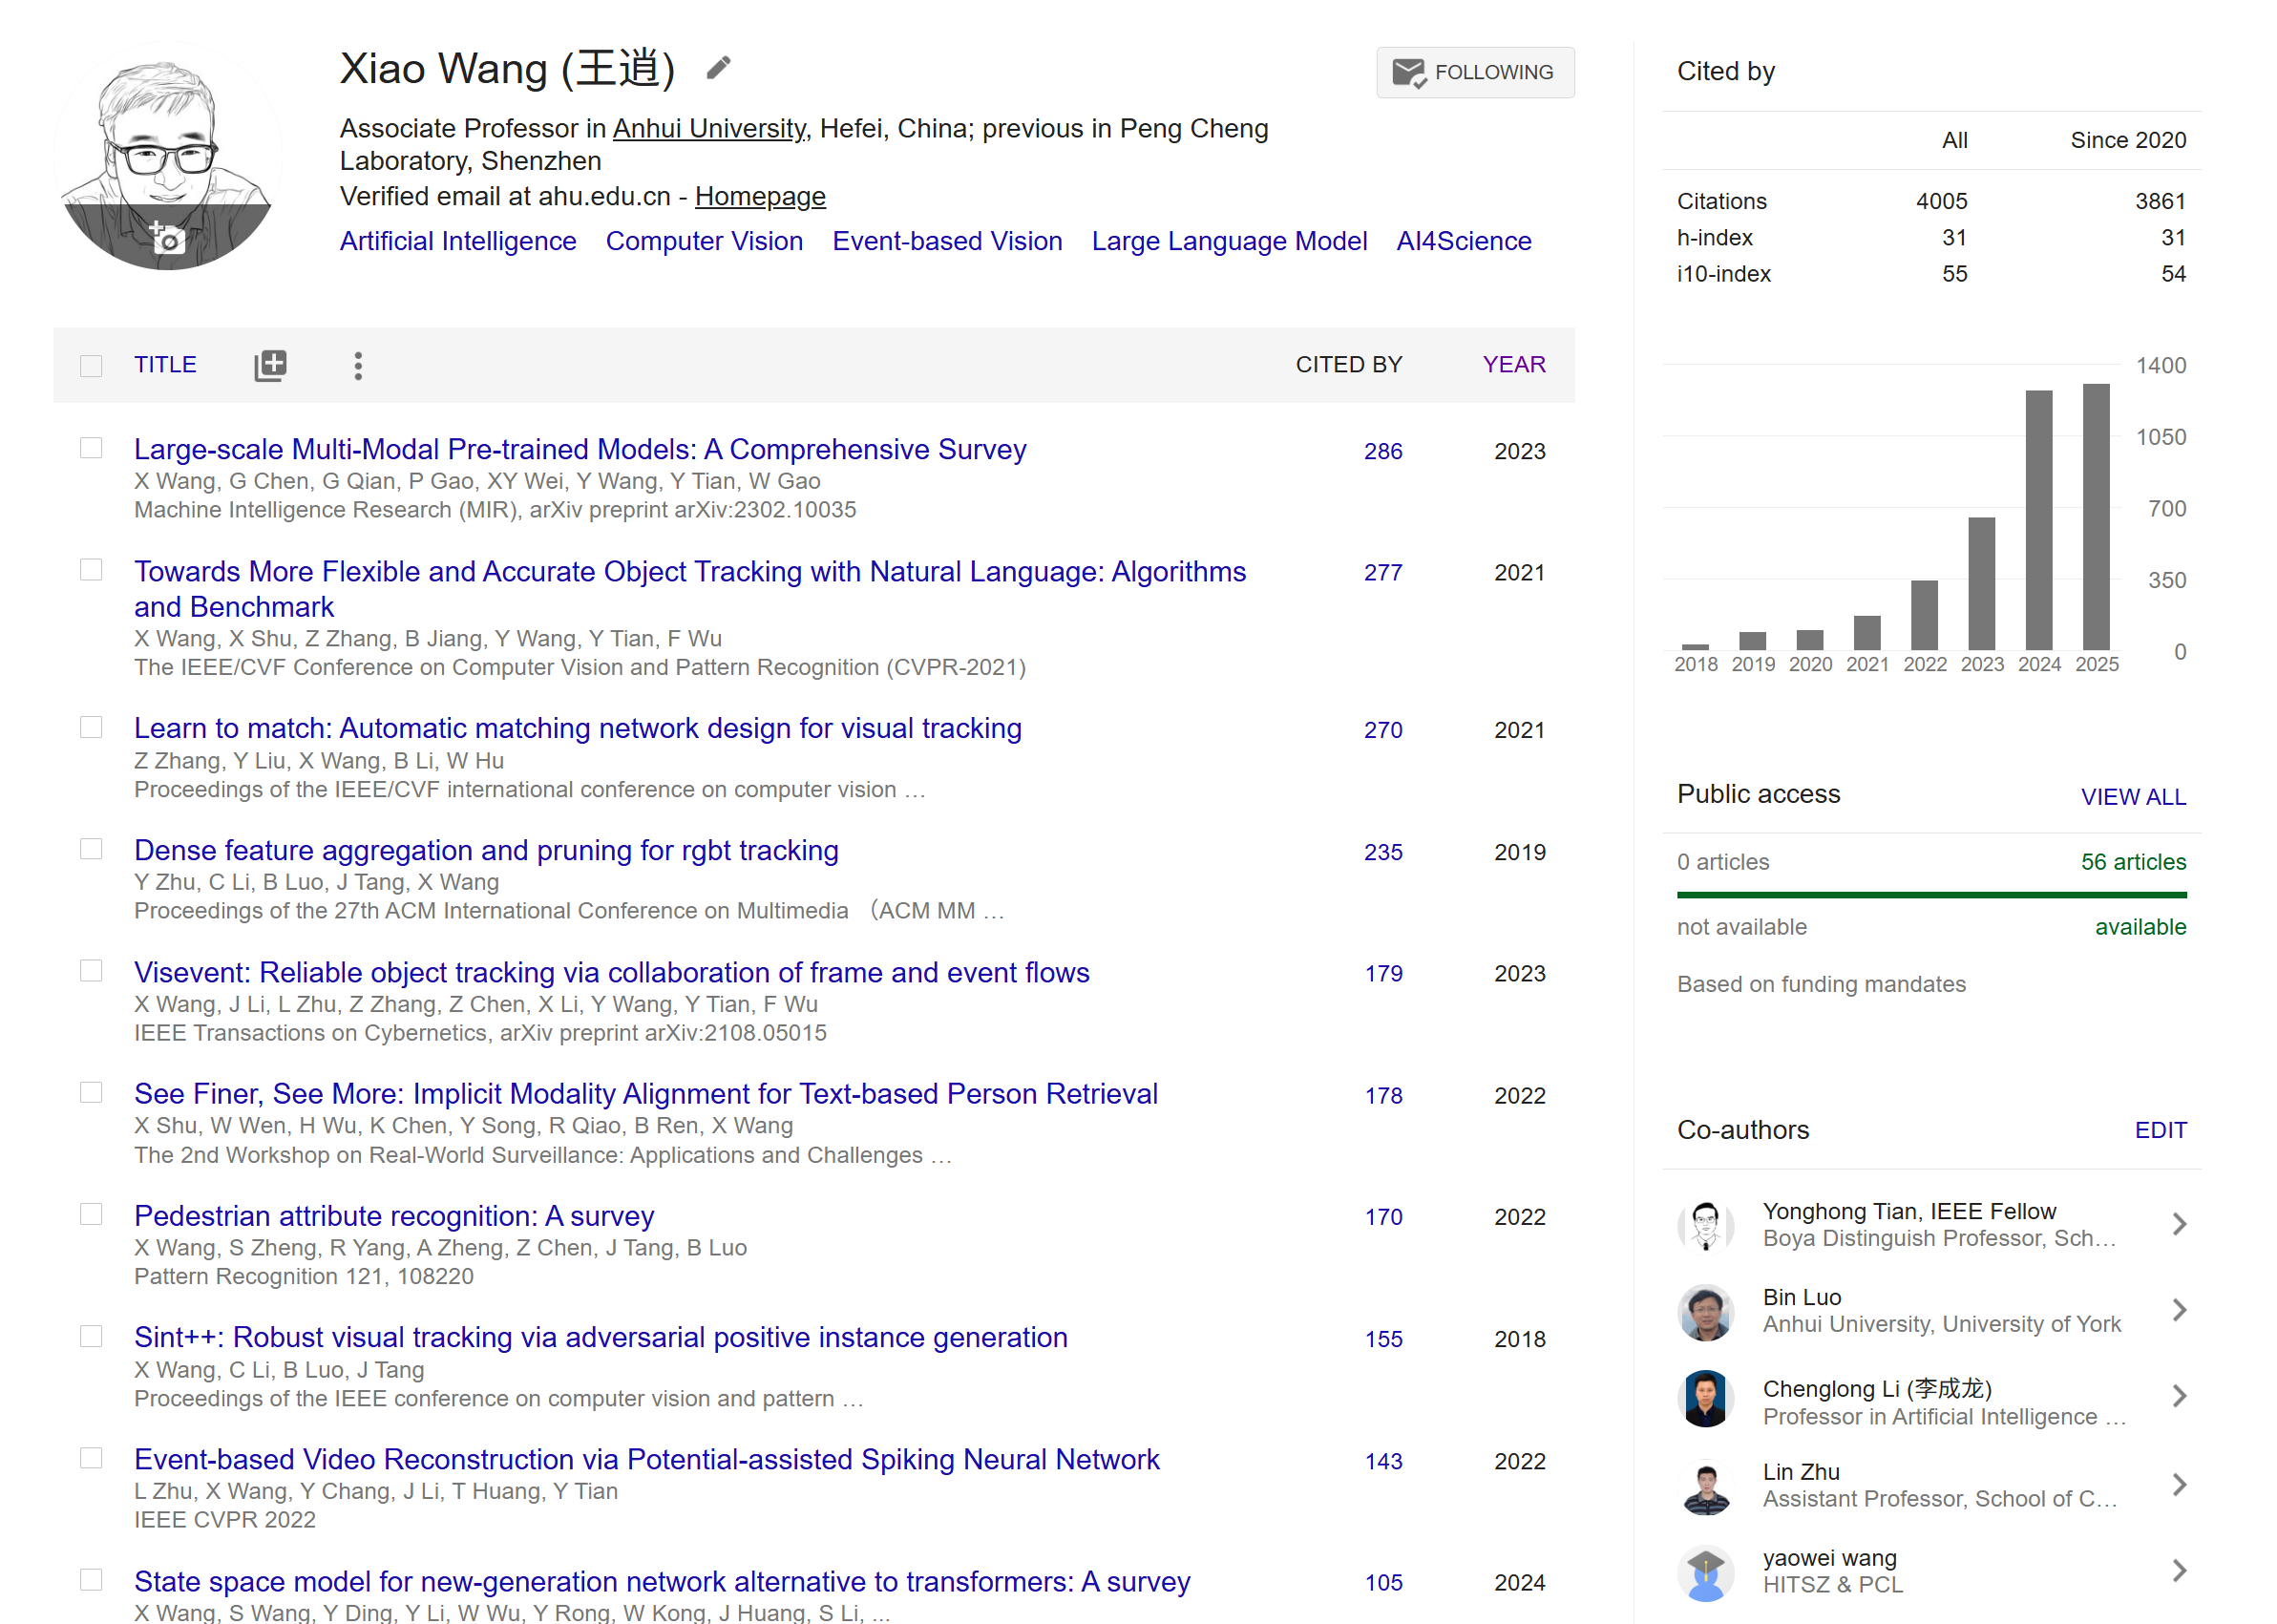
Task: Click VIEW ALL in Public access
Action: pos(2132,796)
